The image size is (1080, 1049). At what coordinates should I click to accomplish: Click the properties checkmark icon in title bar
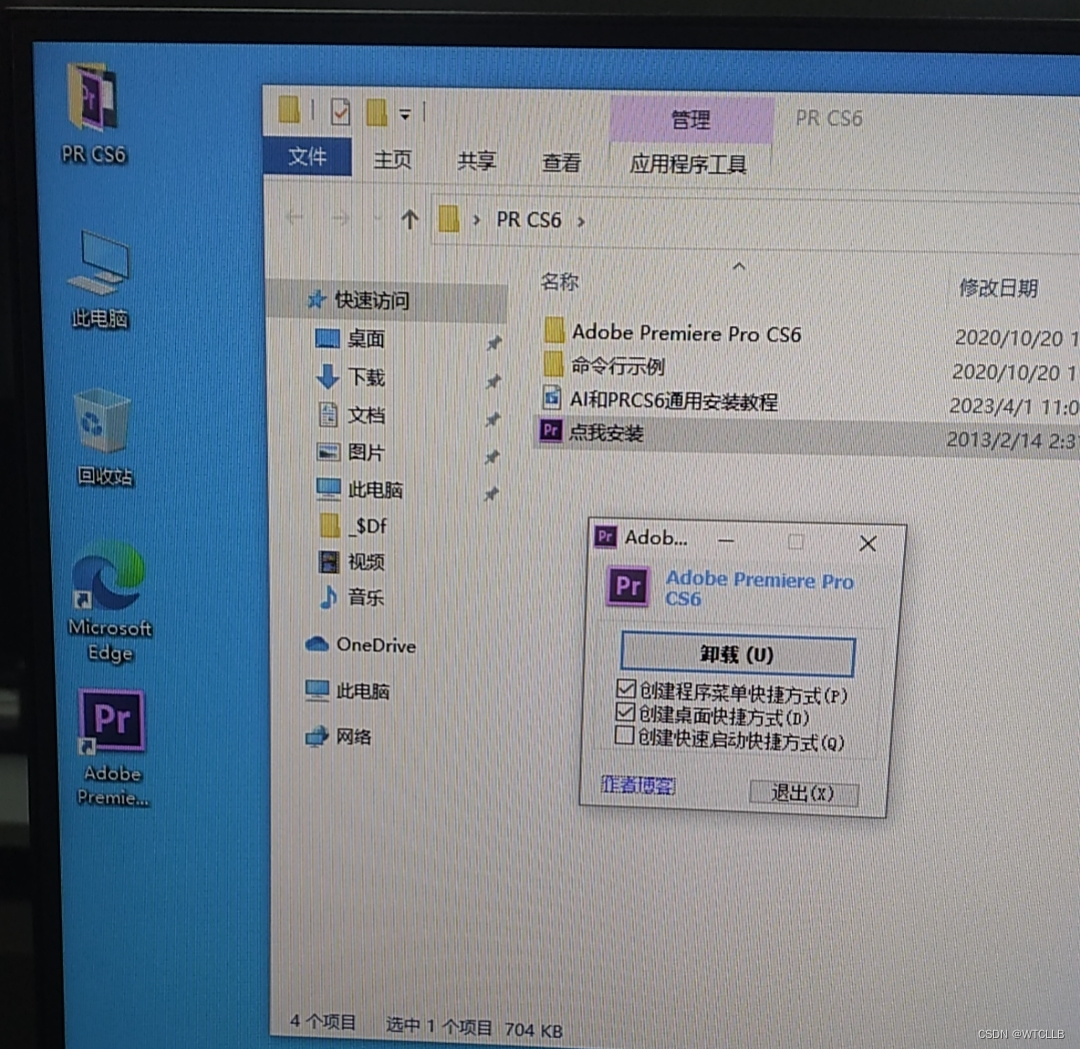340,112
